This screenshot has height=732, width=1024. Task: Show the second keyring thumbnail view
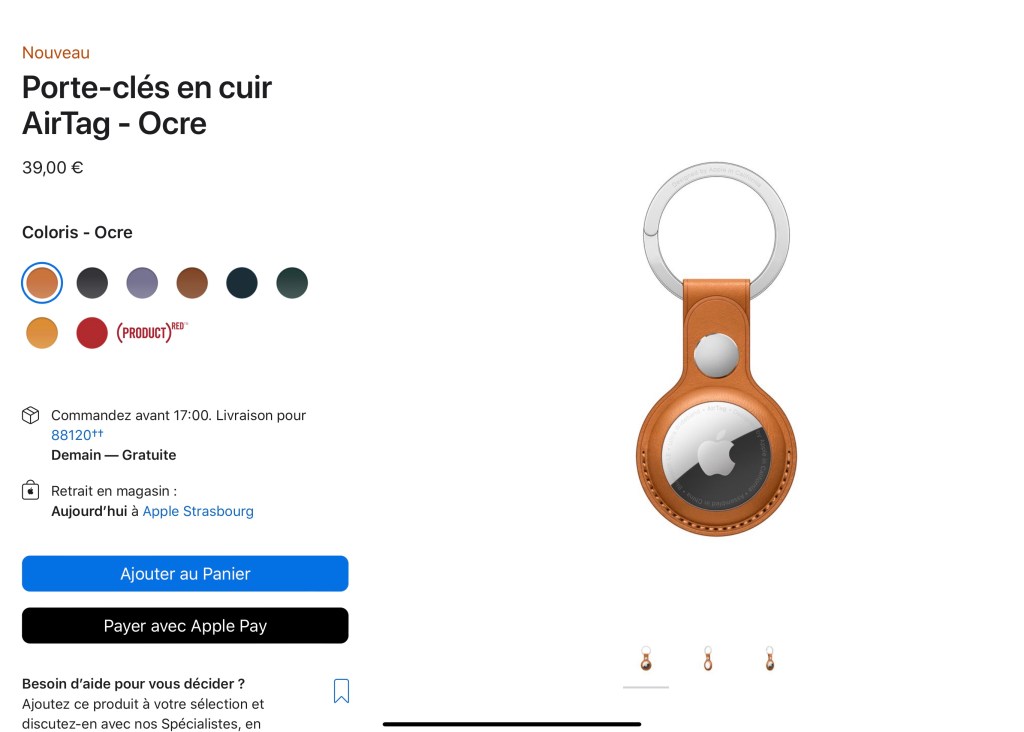click(708, 659)
